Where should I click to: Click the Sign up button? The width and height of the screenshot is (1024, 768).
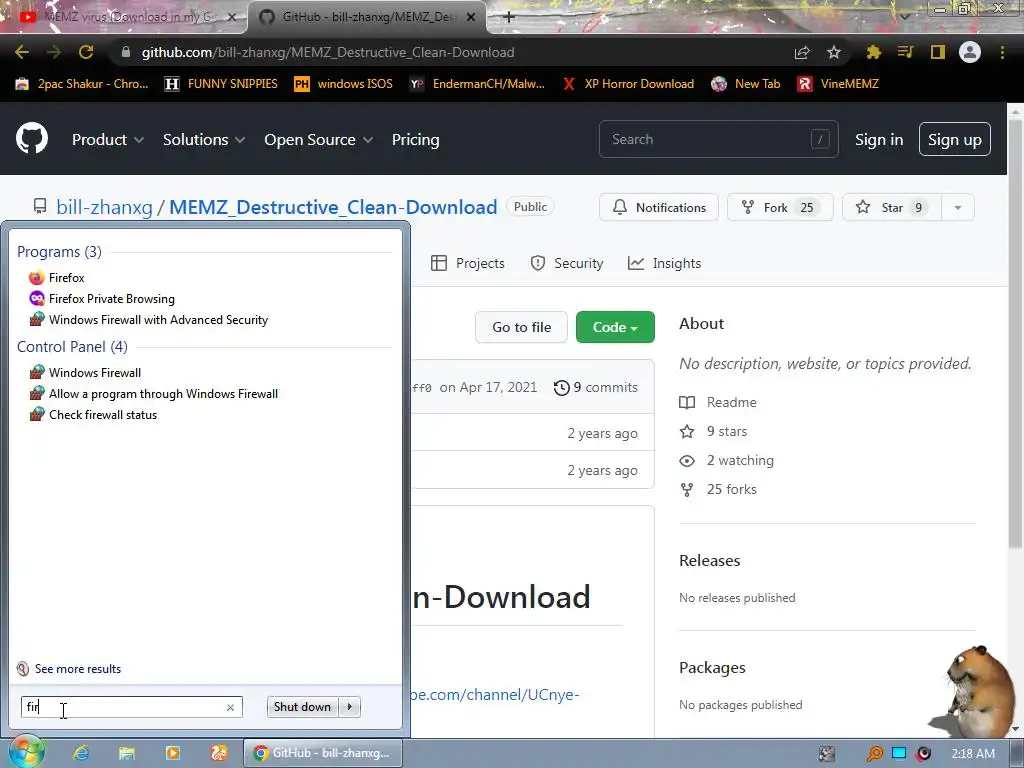tap(955, 139)
